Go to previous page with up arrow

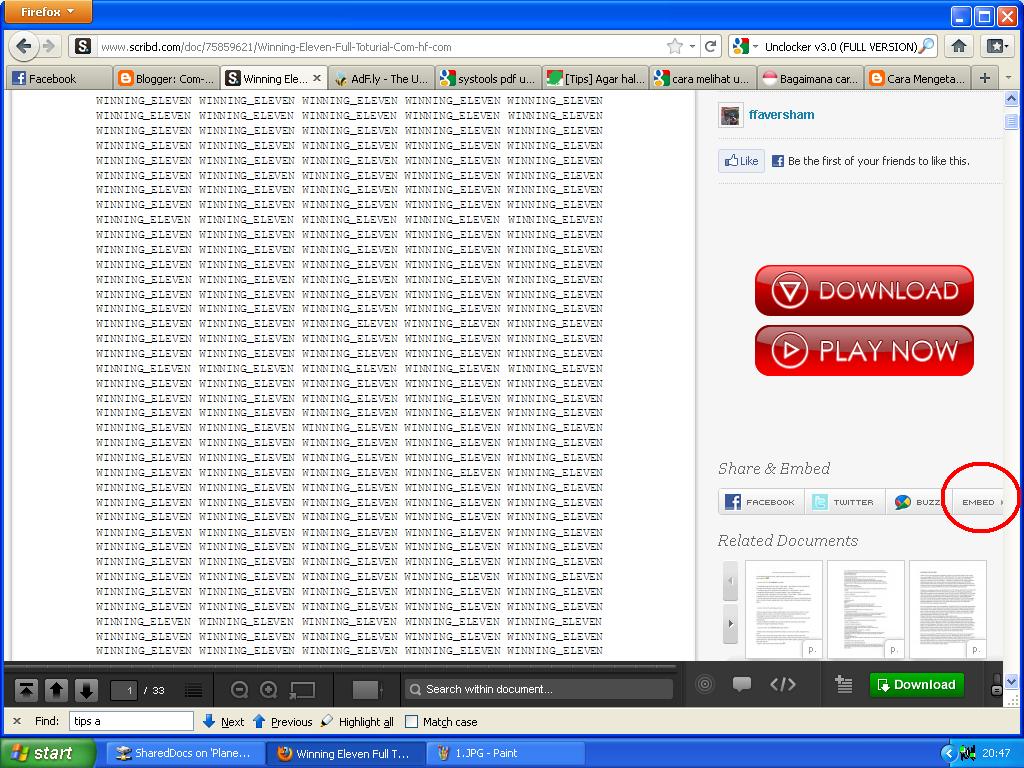click(56, 690)
